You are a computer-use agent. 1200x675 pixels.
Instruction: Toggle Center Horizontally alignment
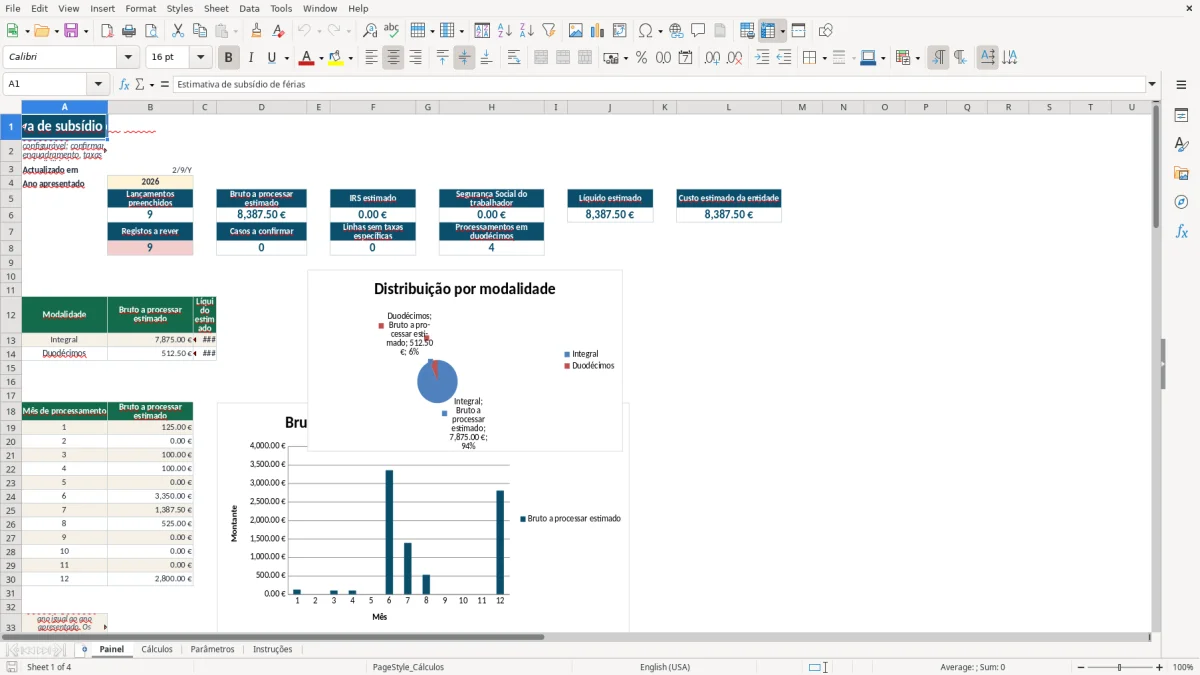[x=393, y=58]
